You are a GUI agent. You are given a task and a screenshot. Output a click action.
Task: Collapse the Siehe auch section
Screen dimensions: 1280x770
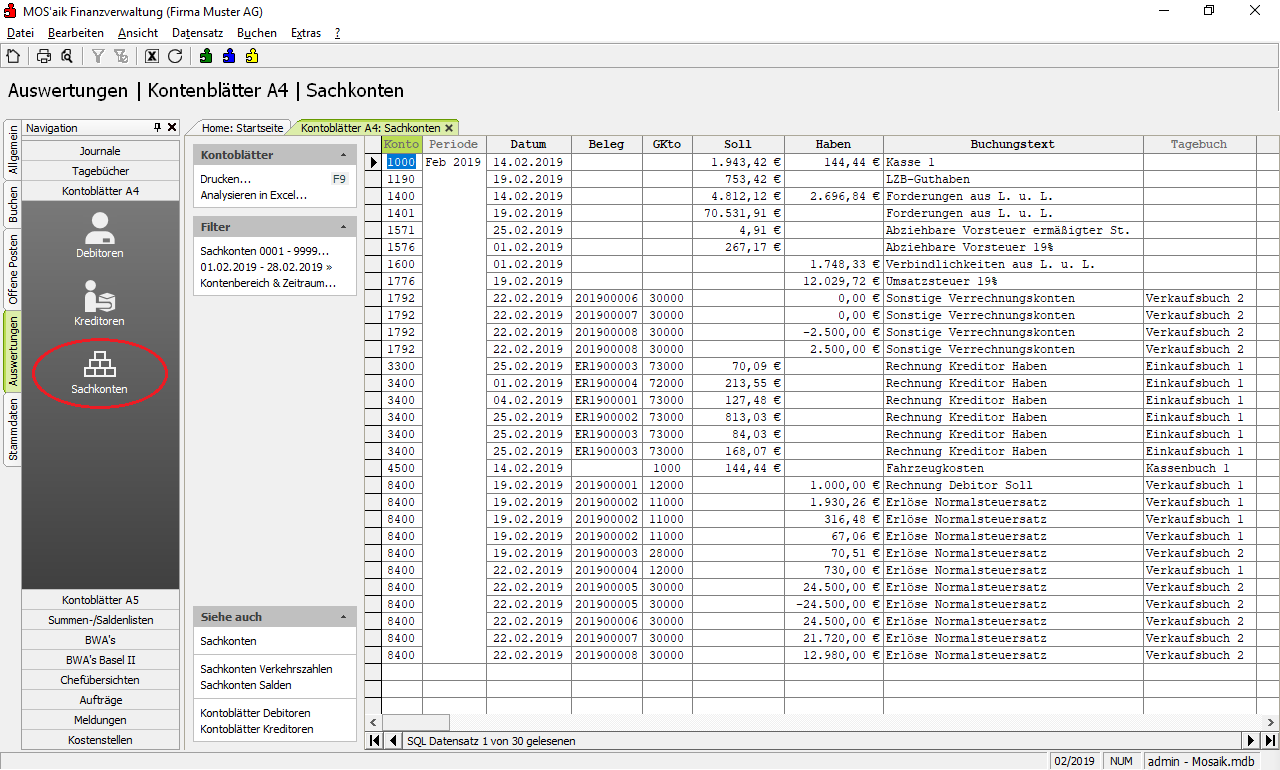click(x=343, y=618)
